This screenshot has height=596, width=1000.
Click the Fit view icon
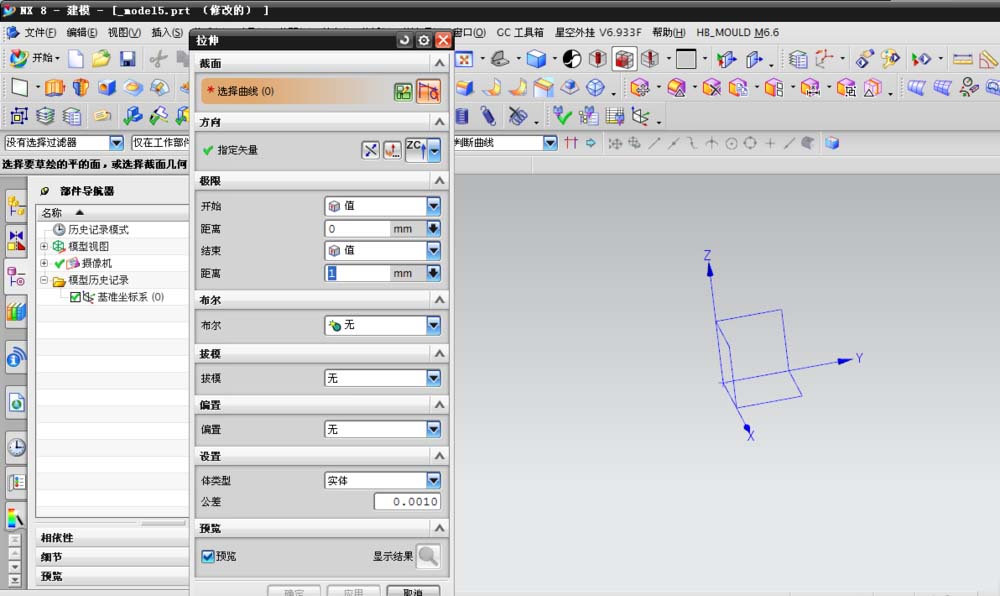tap(464, 59)
